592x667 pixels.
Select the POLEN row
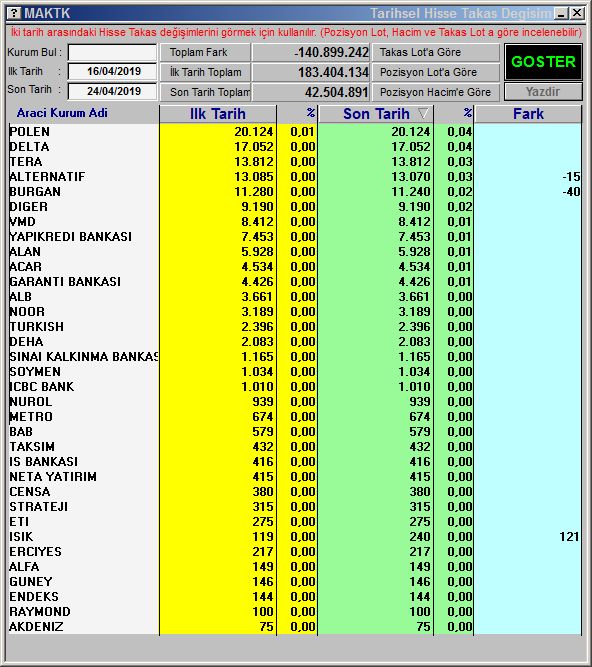295,132
